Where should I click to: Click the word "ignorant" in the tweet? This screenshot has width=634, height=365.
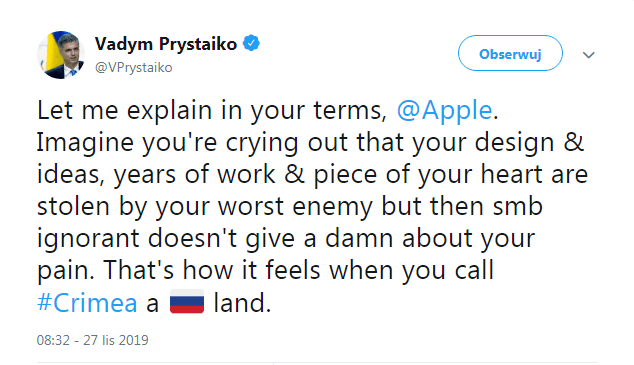[x=88, y=239]
